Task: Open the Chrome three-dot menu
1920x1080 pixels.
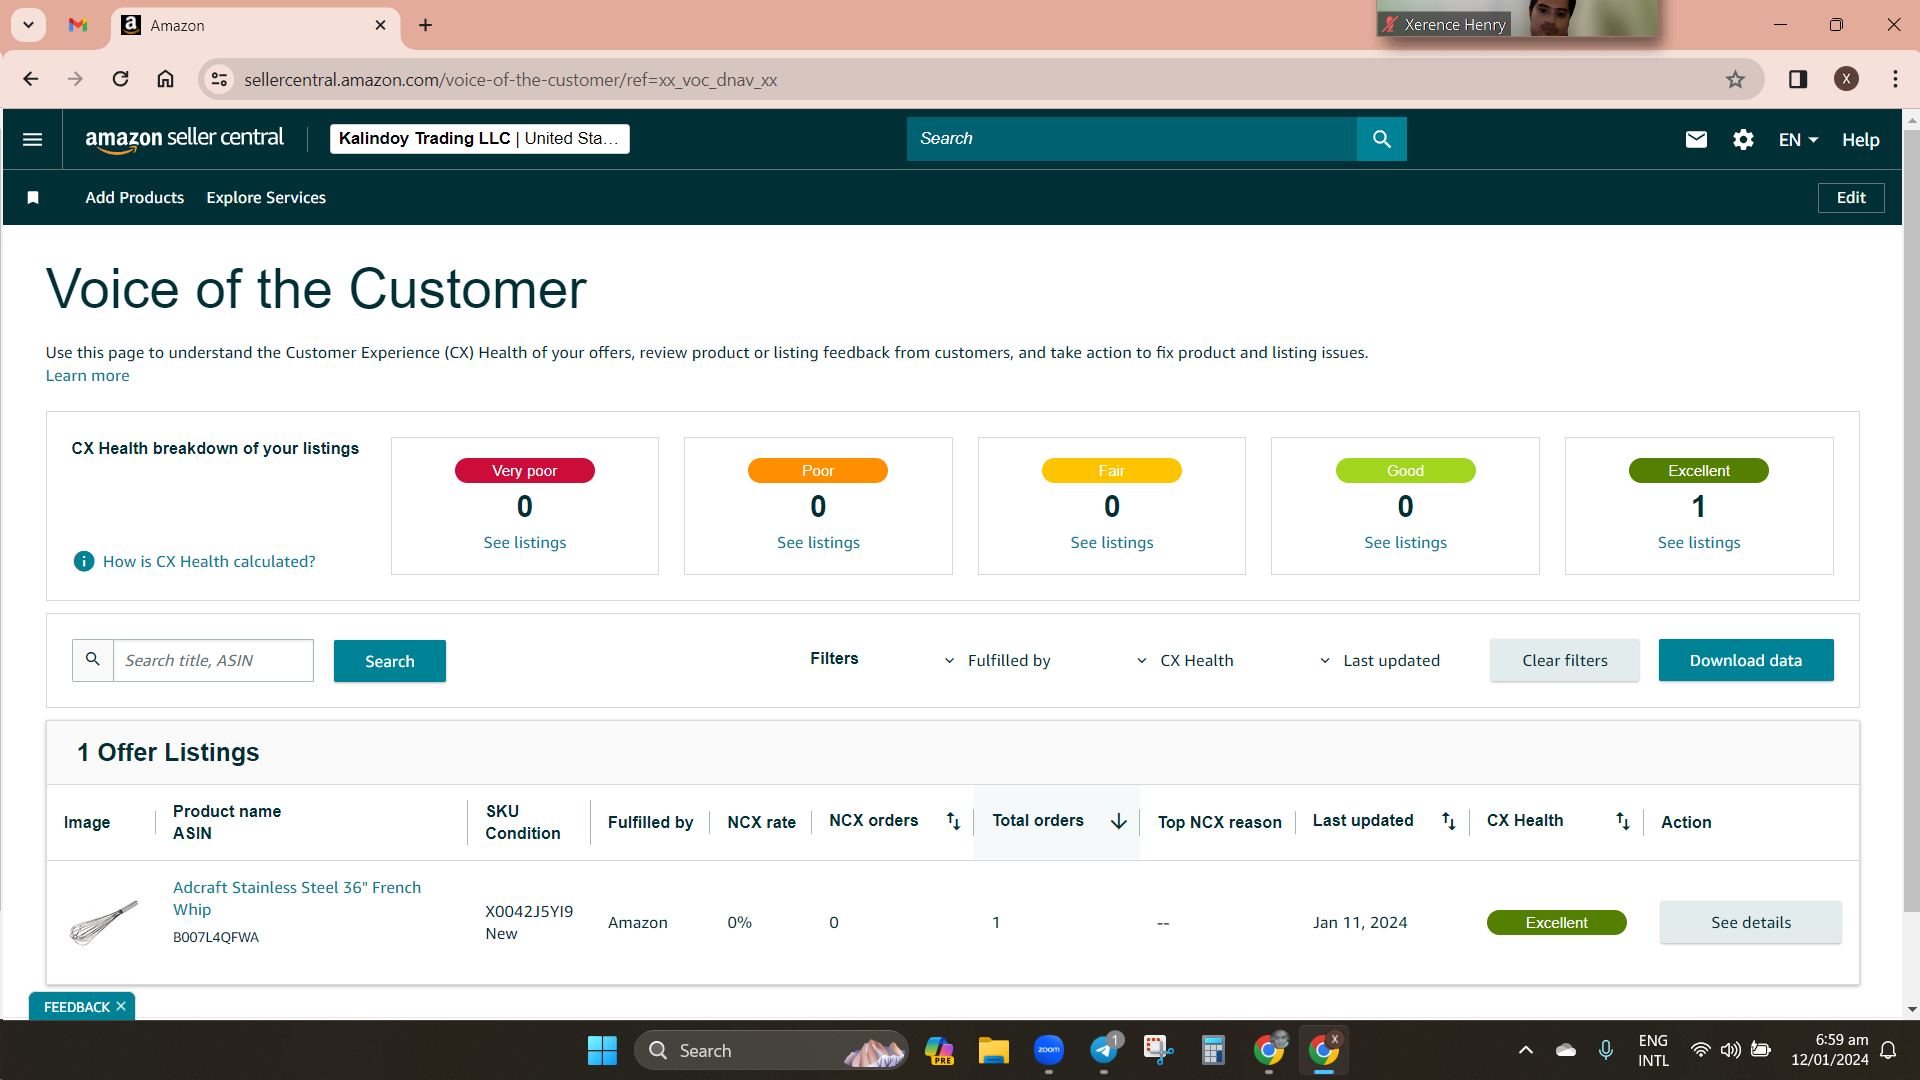Action: 1895,79
